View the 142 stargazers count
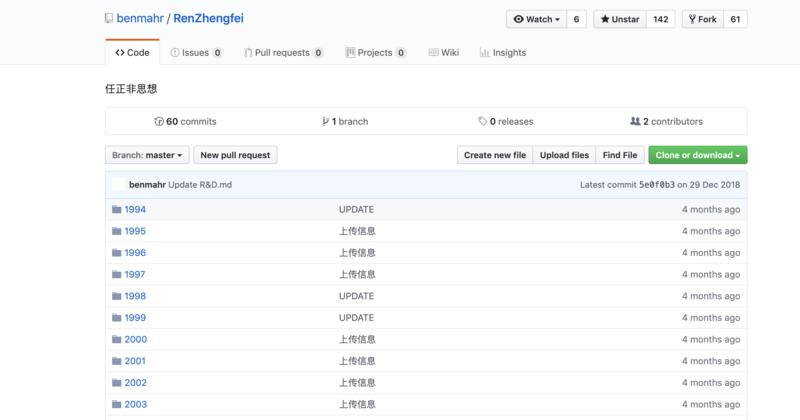The image size is (800, 420). 661,19
